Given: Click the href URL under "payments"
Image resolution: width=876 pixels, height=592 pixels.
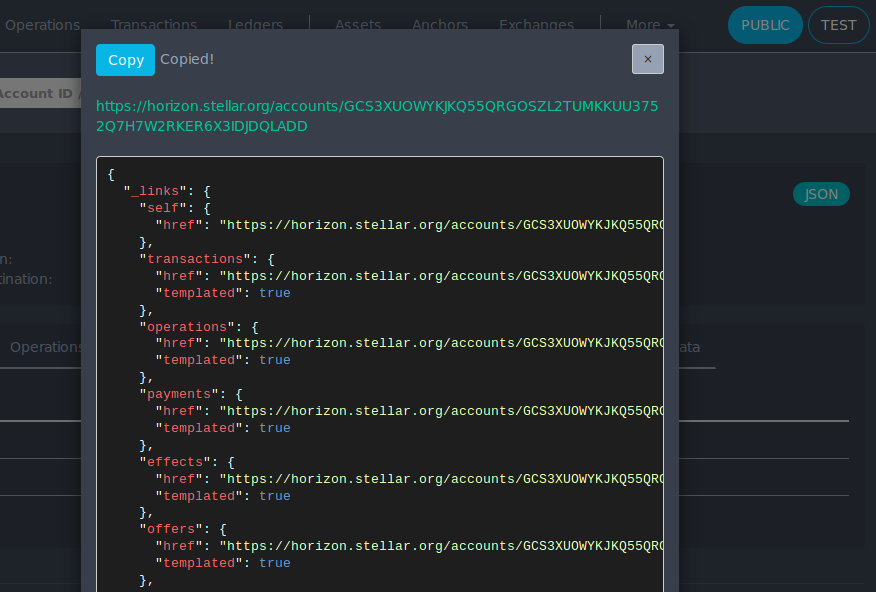Looking at the screenshot, I should coord(441,411).
